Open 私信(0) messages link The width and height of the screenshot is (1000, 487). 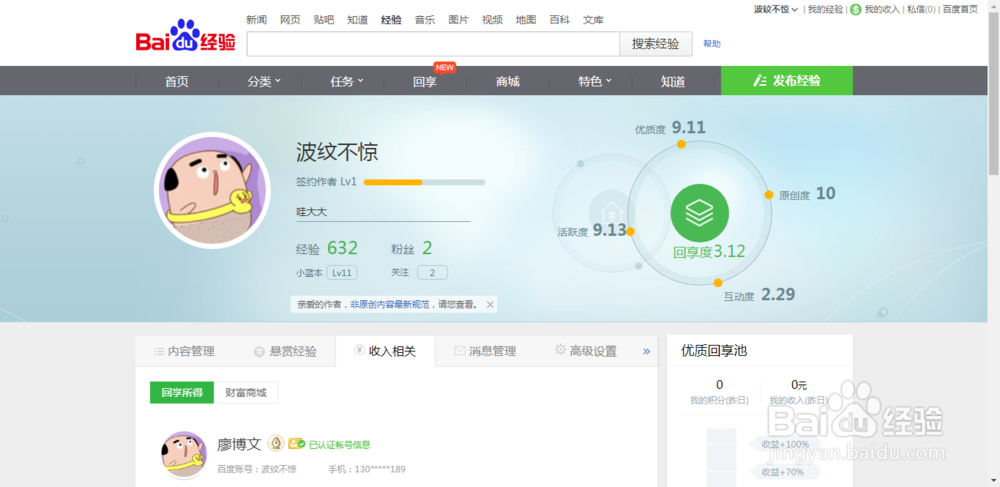pos(922,9)
